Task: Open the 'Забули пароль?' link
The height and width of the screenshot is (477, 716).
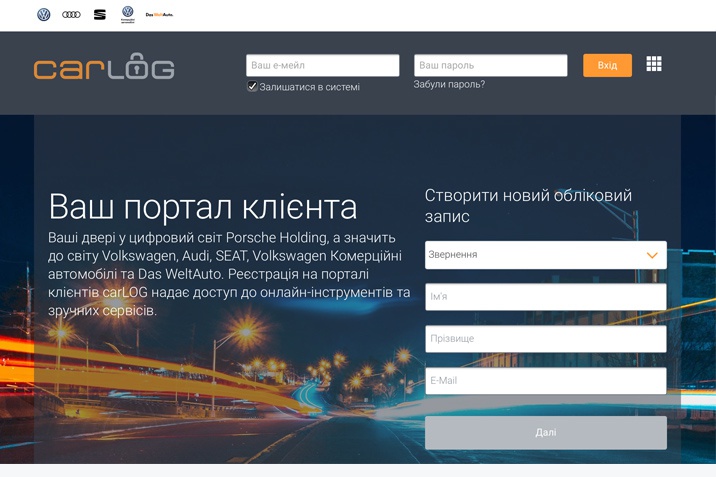Action: 449,84
